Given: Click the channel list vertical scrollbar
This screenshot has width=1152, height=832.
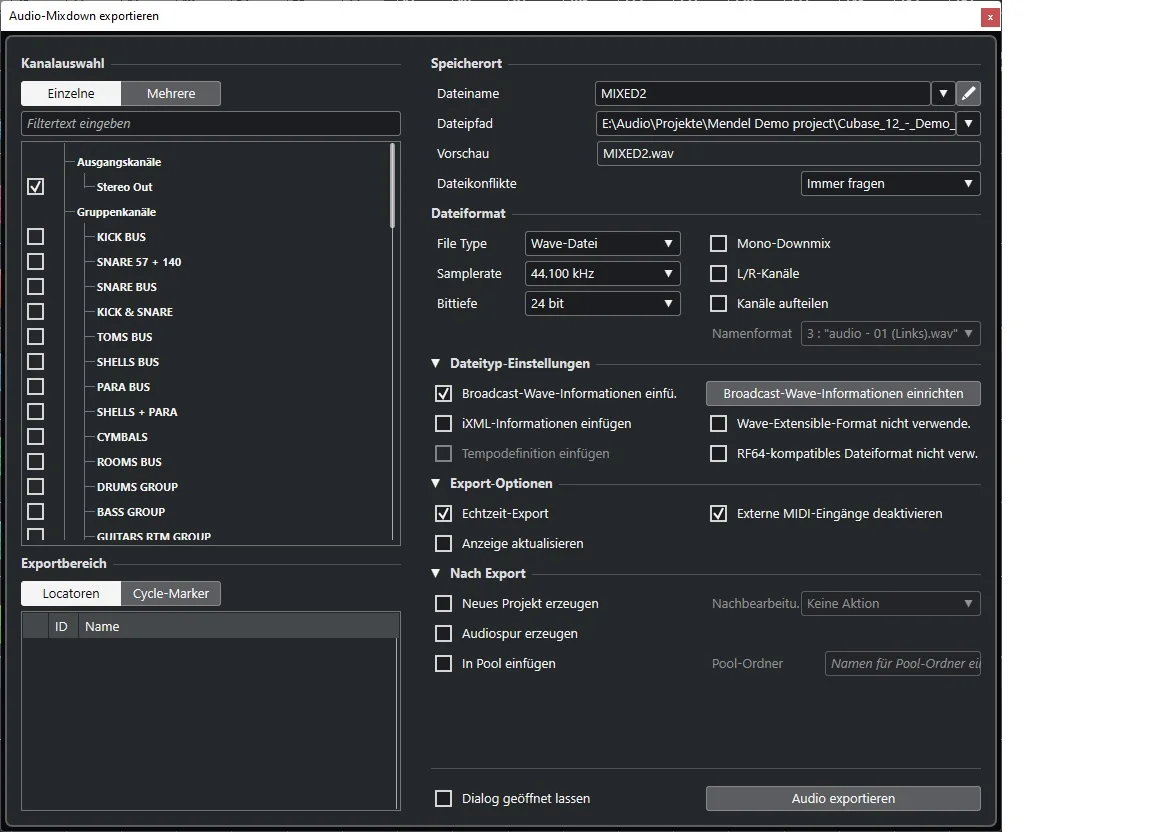Looking at the screenshot, I should tap(392, 185).
